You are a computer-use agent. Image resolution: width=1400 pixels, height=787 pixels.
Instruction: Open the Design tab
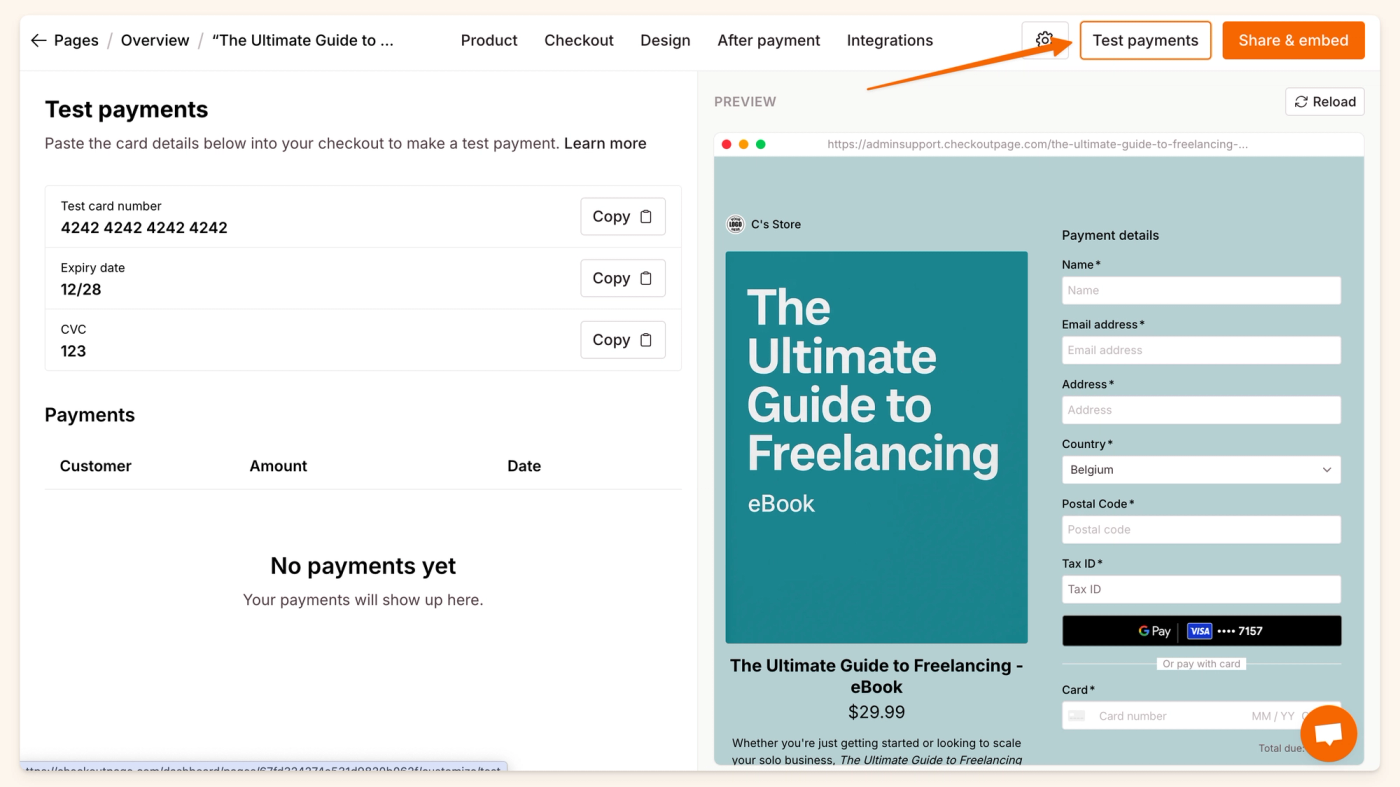point(665,40)
